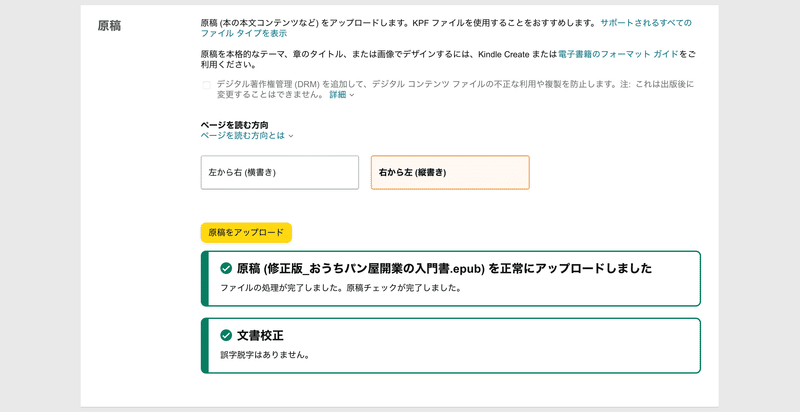Select 左から右 (横書き) reading direction
This screenshot has height=412, width=800.
(280, 172)
